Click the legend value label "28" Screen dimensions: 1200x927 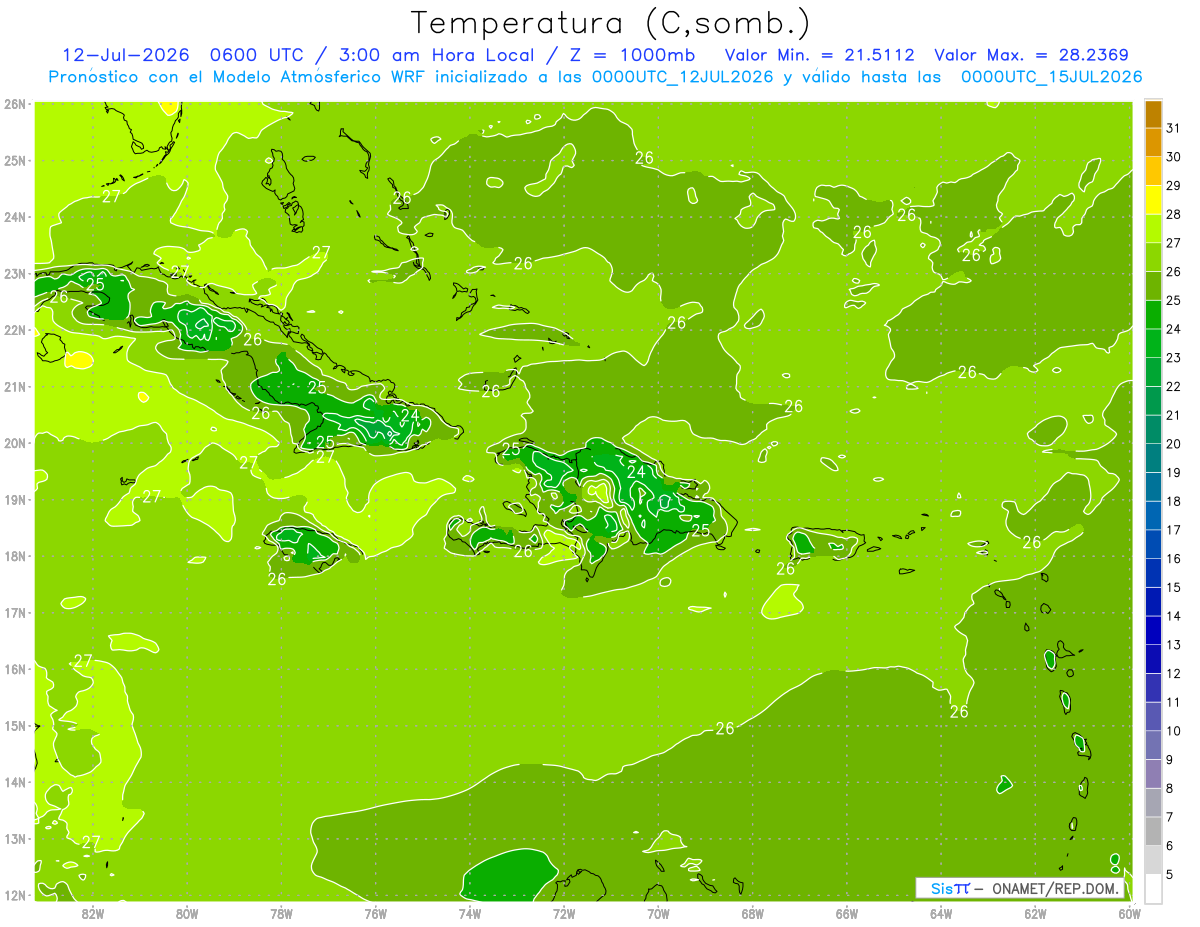[1174, 214]
